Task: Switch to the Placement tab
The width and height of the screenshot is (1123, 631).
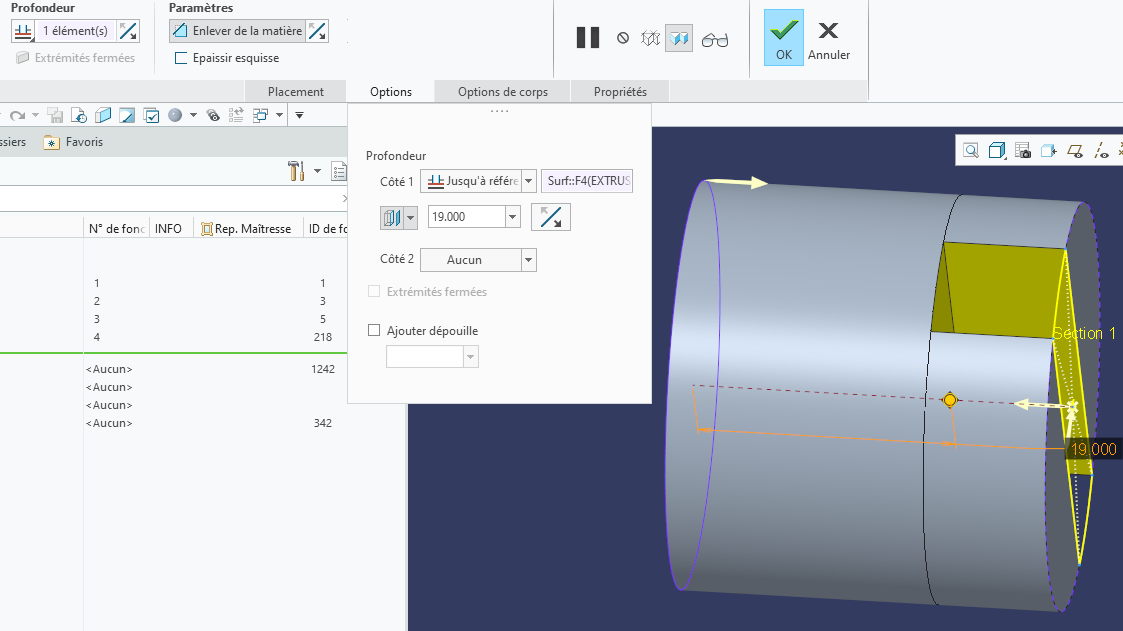Action: 295,92
